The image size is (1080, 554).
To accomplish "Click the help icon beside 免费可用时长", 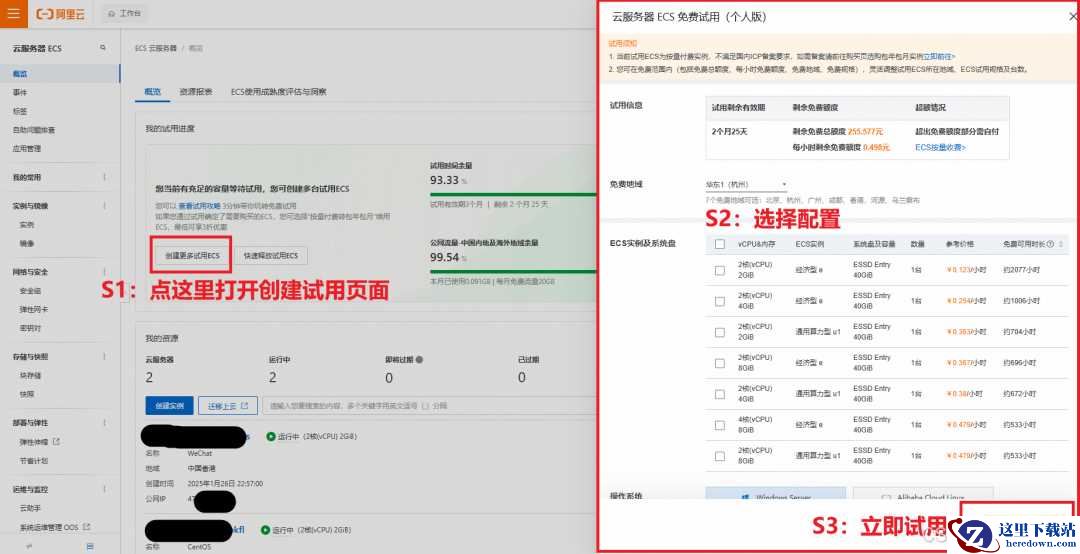I will tap(1050, 244).
